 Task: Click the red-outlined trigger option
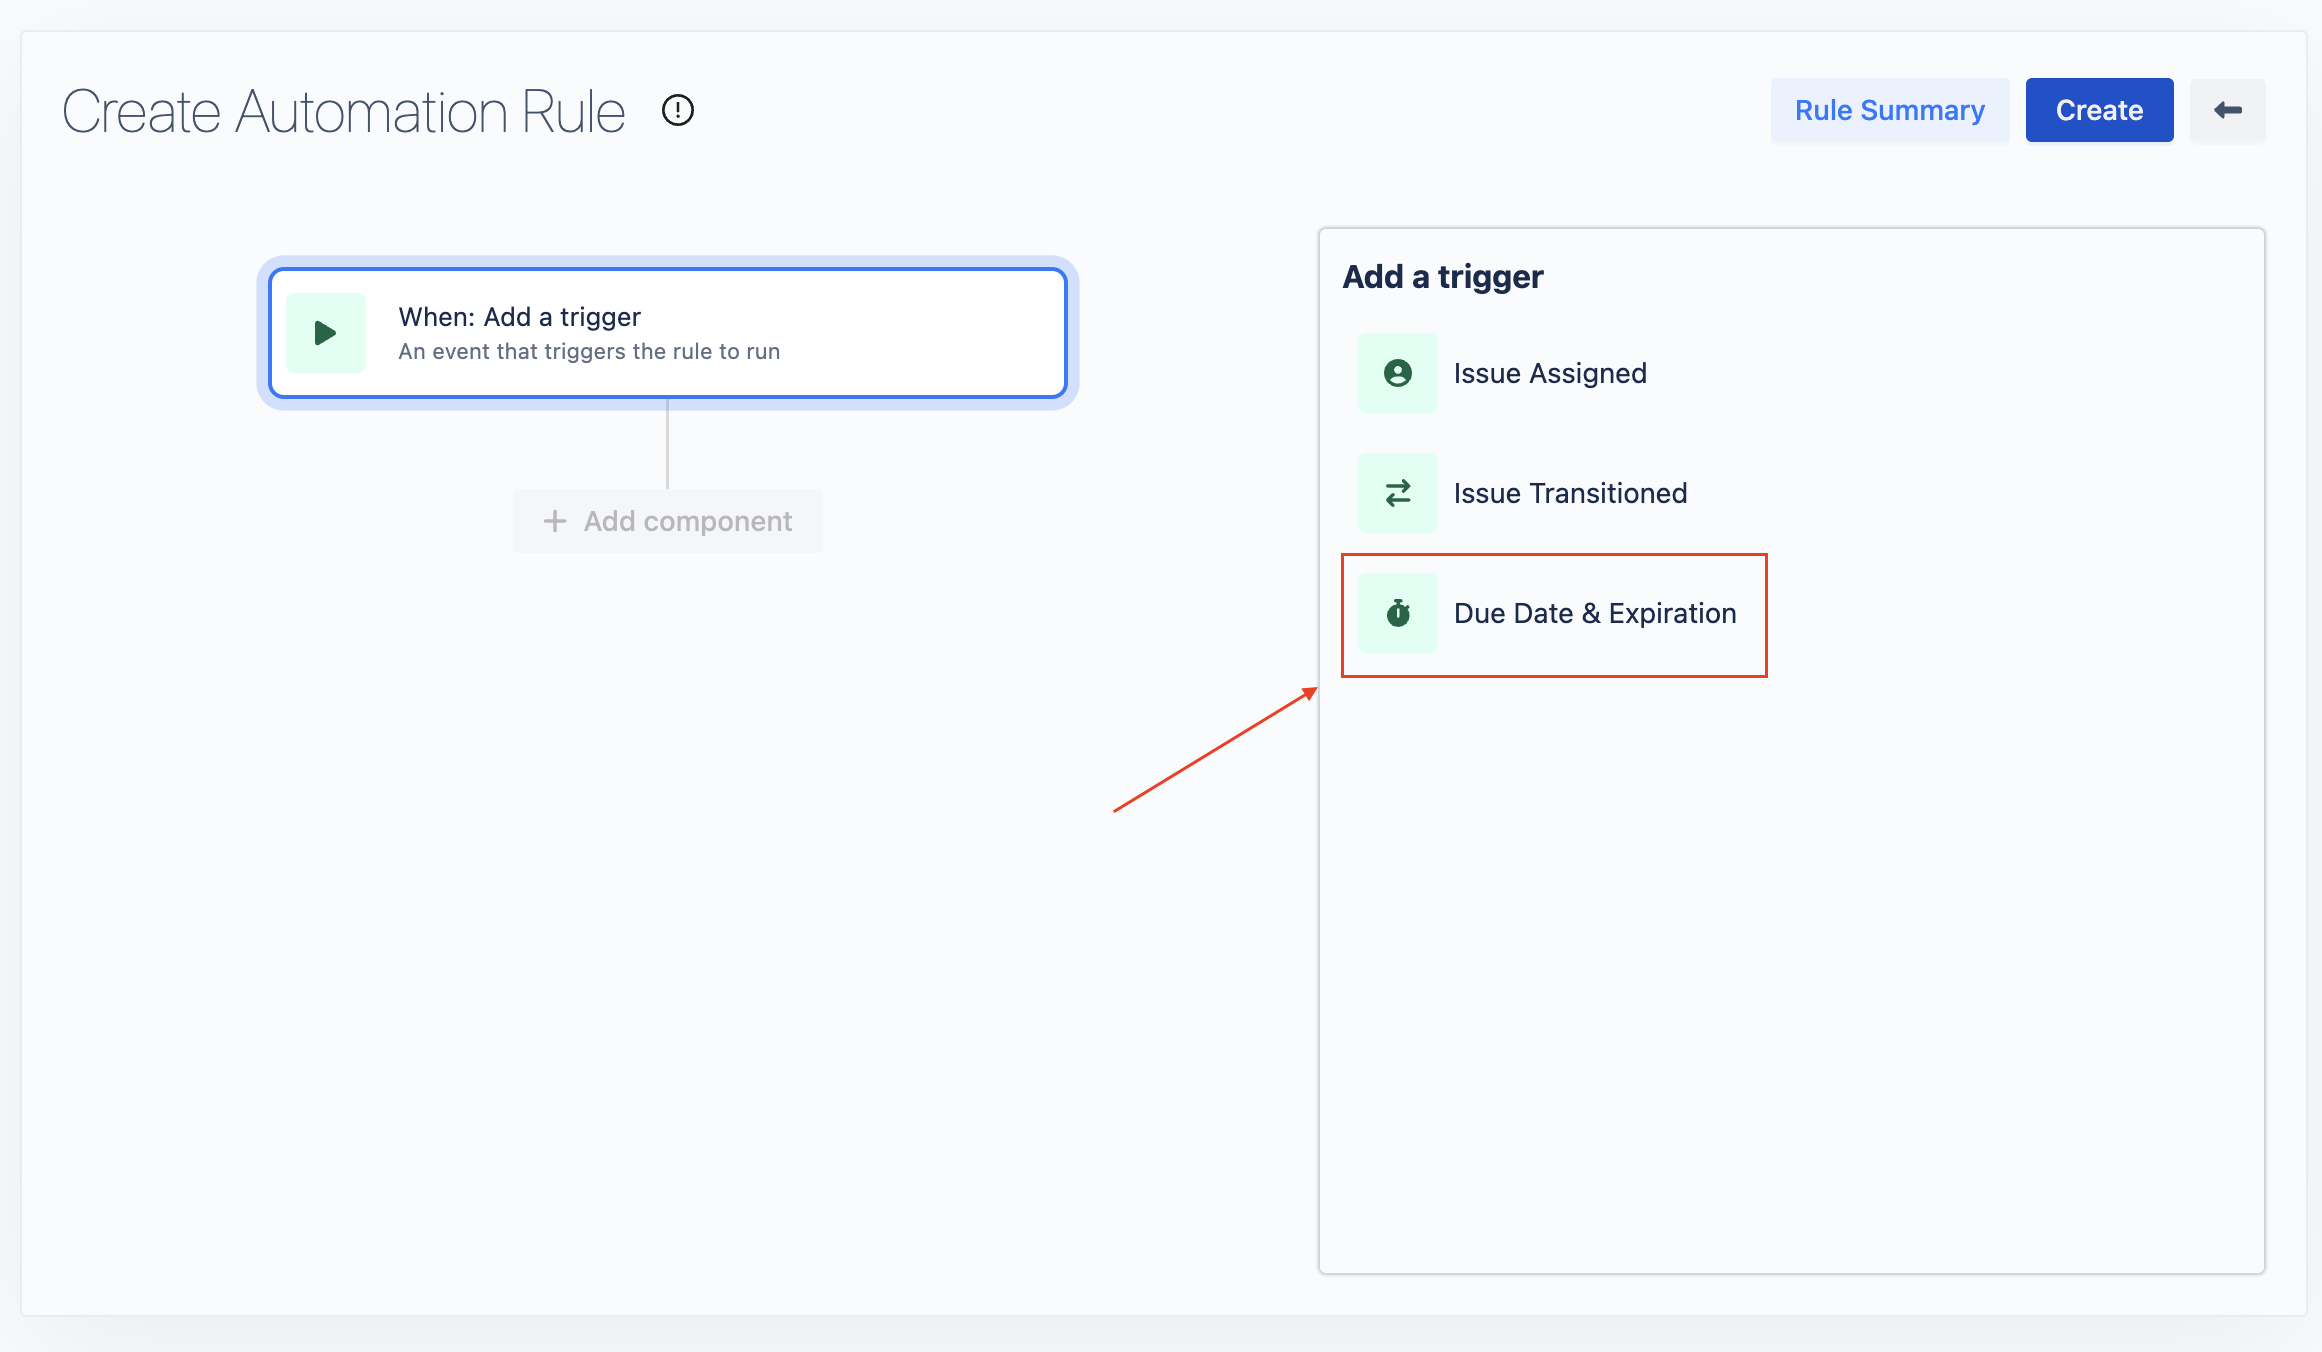pos(1554,613)
